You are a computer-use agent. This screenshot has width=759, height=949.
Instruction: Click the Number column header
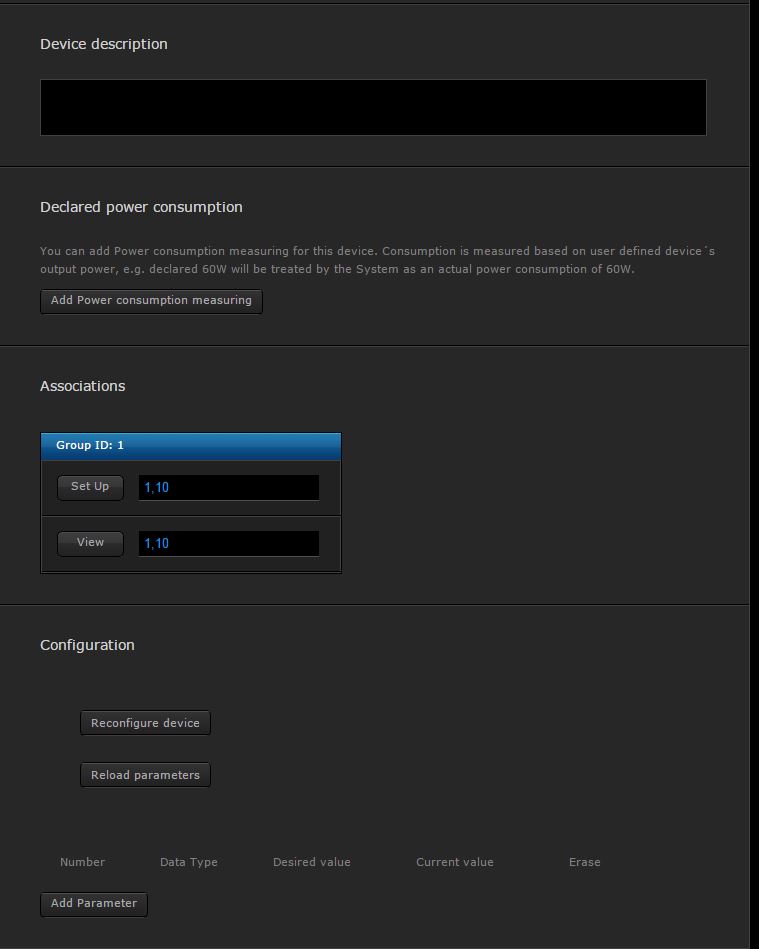(x=82, y=862)
